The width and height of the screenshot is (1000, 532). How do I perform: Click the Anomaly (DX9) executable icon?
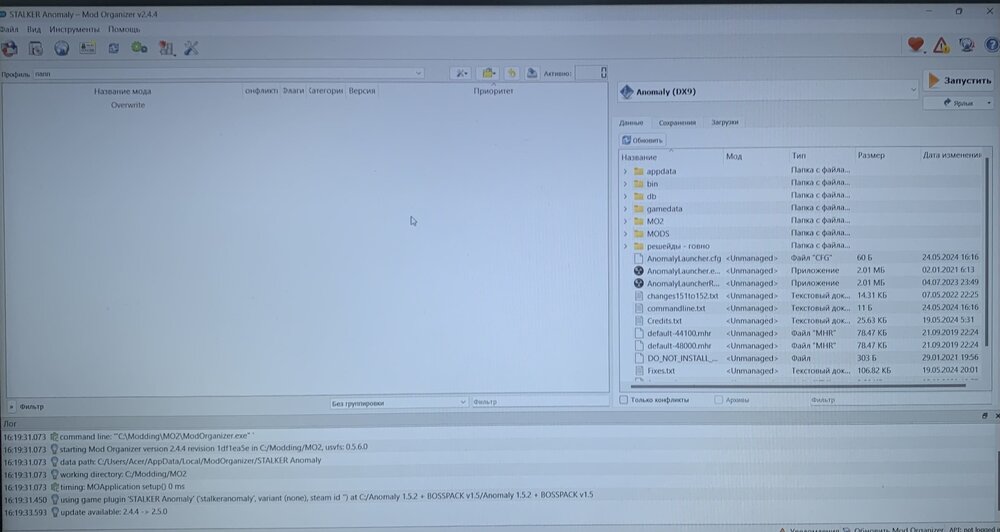tap(627, 92)
